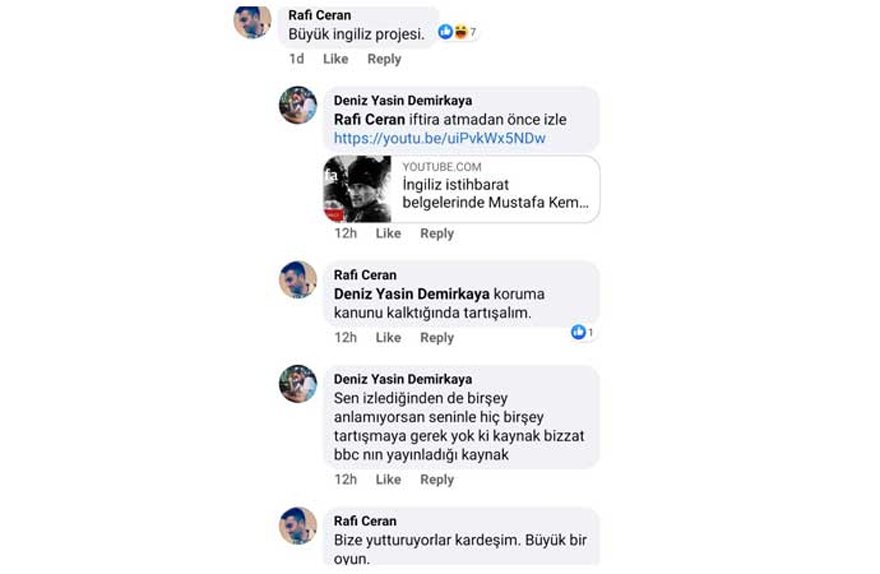Reply to the 'Büyük ingiliz projesi' comment
The image size is (880, 574).
pyautogui.click(x=384, y=59)
